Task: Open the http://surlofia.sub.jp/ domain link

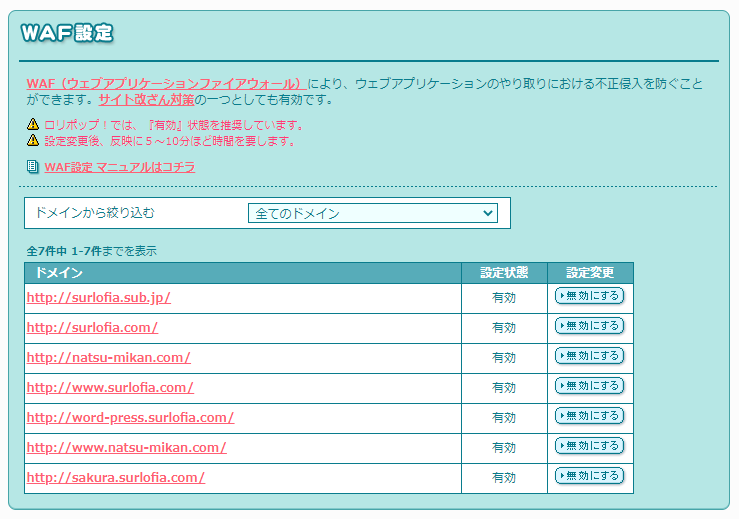Action: (99, 298)
